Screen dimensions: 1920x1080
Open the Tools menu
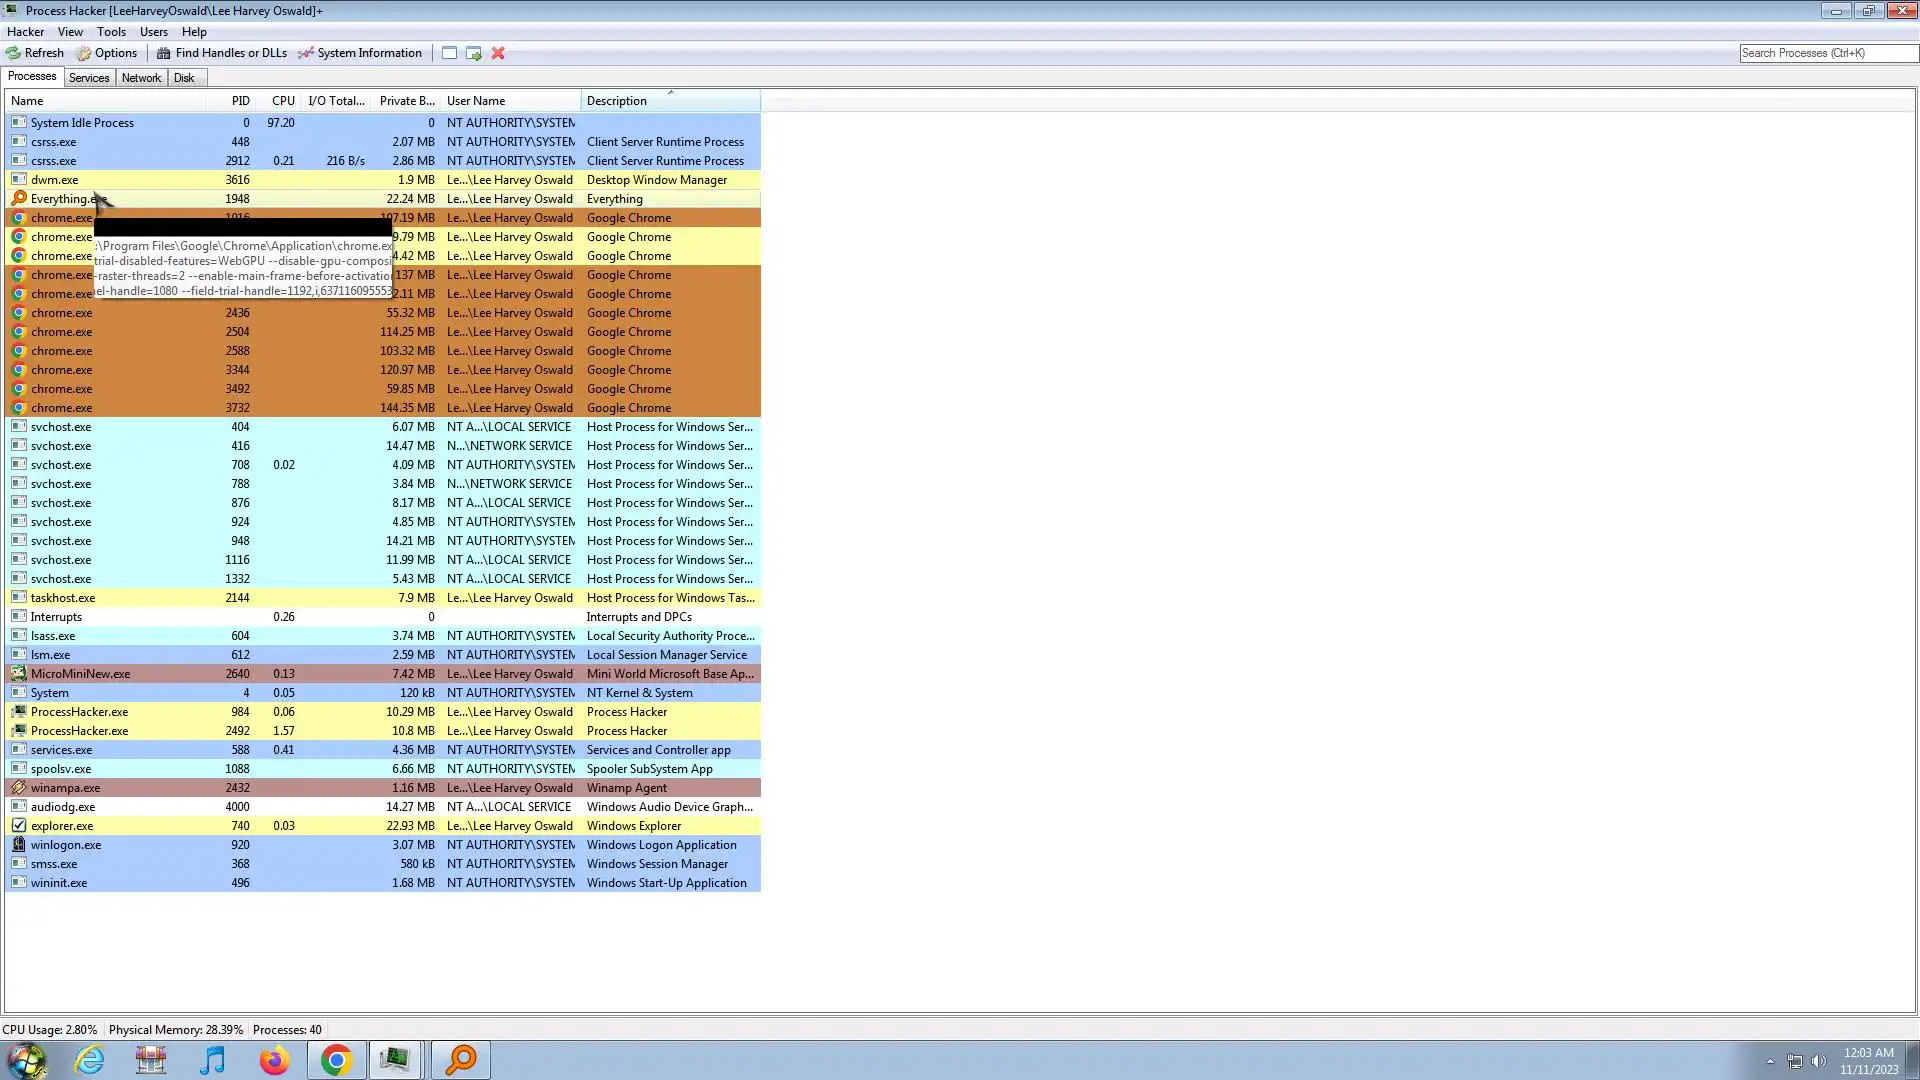tap(111, 32)
